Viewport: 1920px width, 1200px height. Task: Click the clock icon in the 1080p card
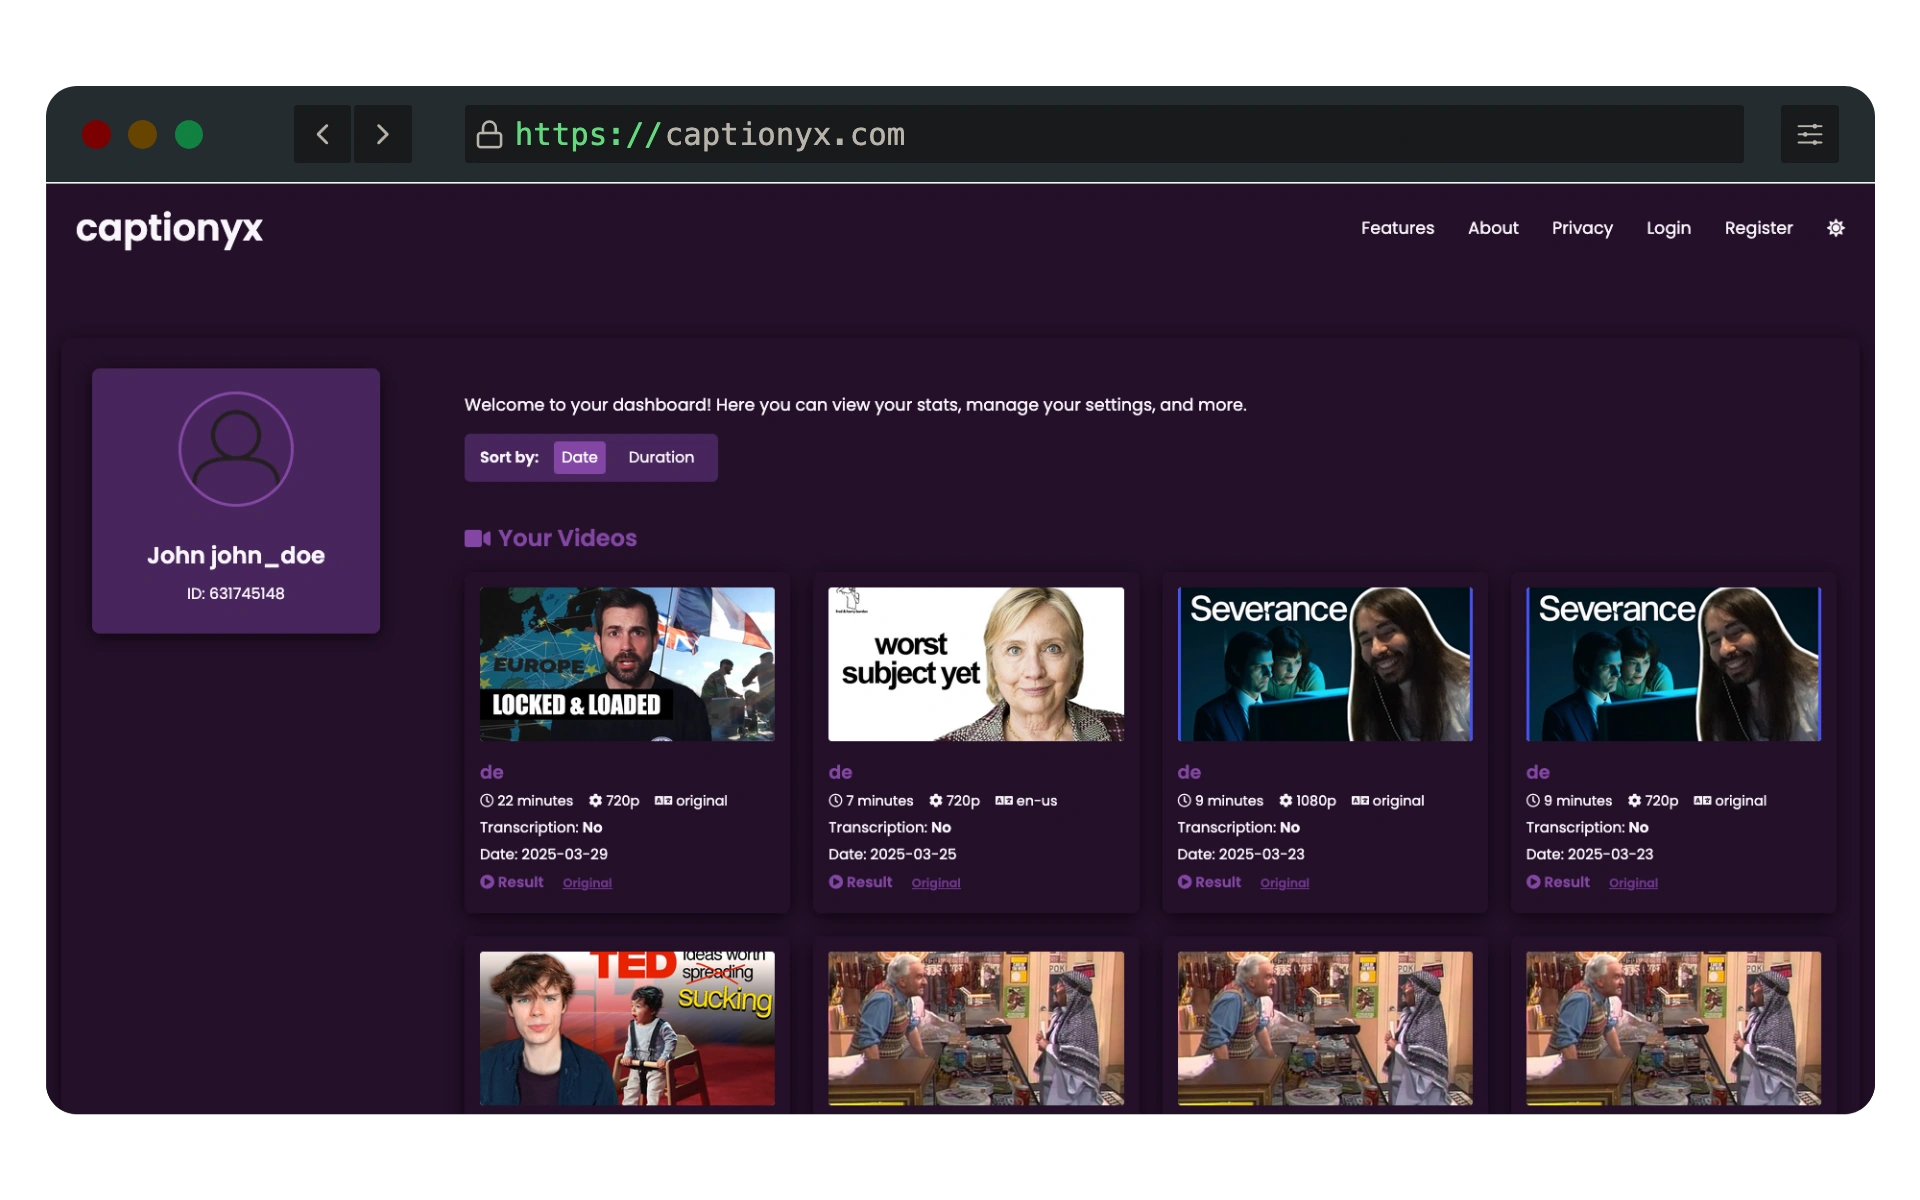click(x=1184, y=801)
